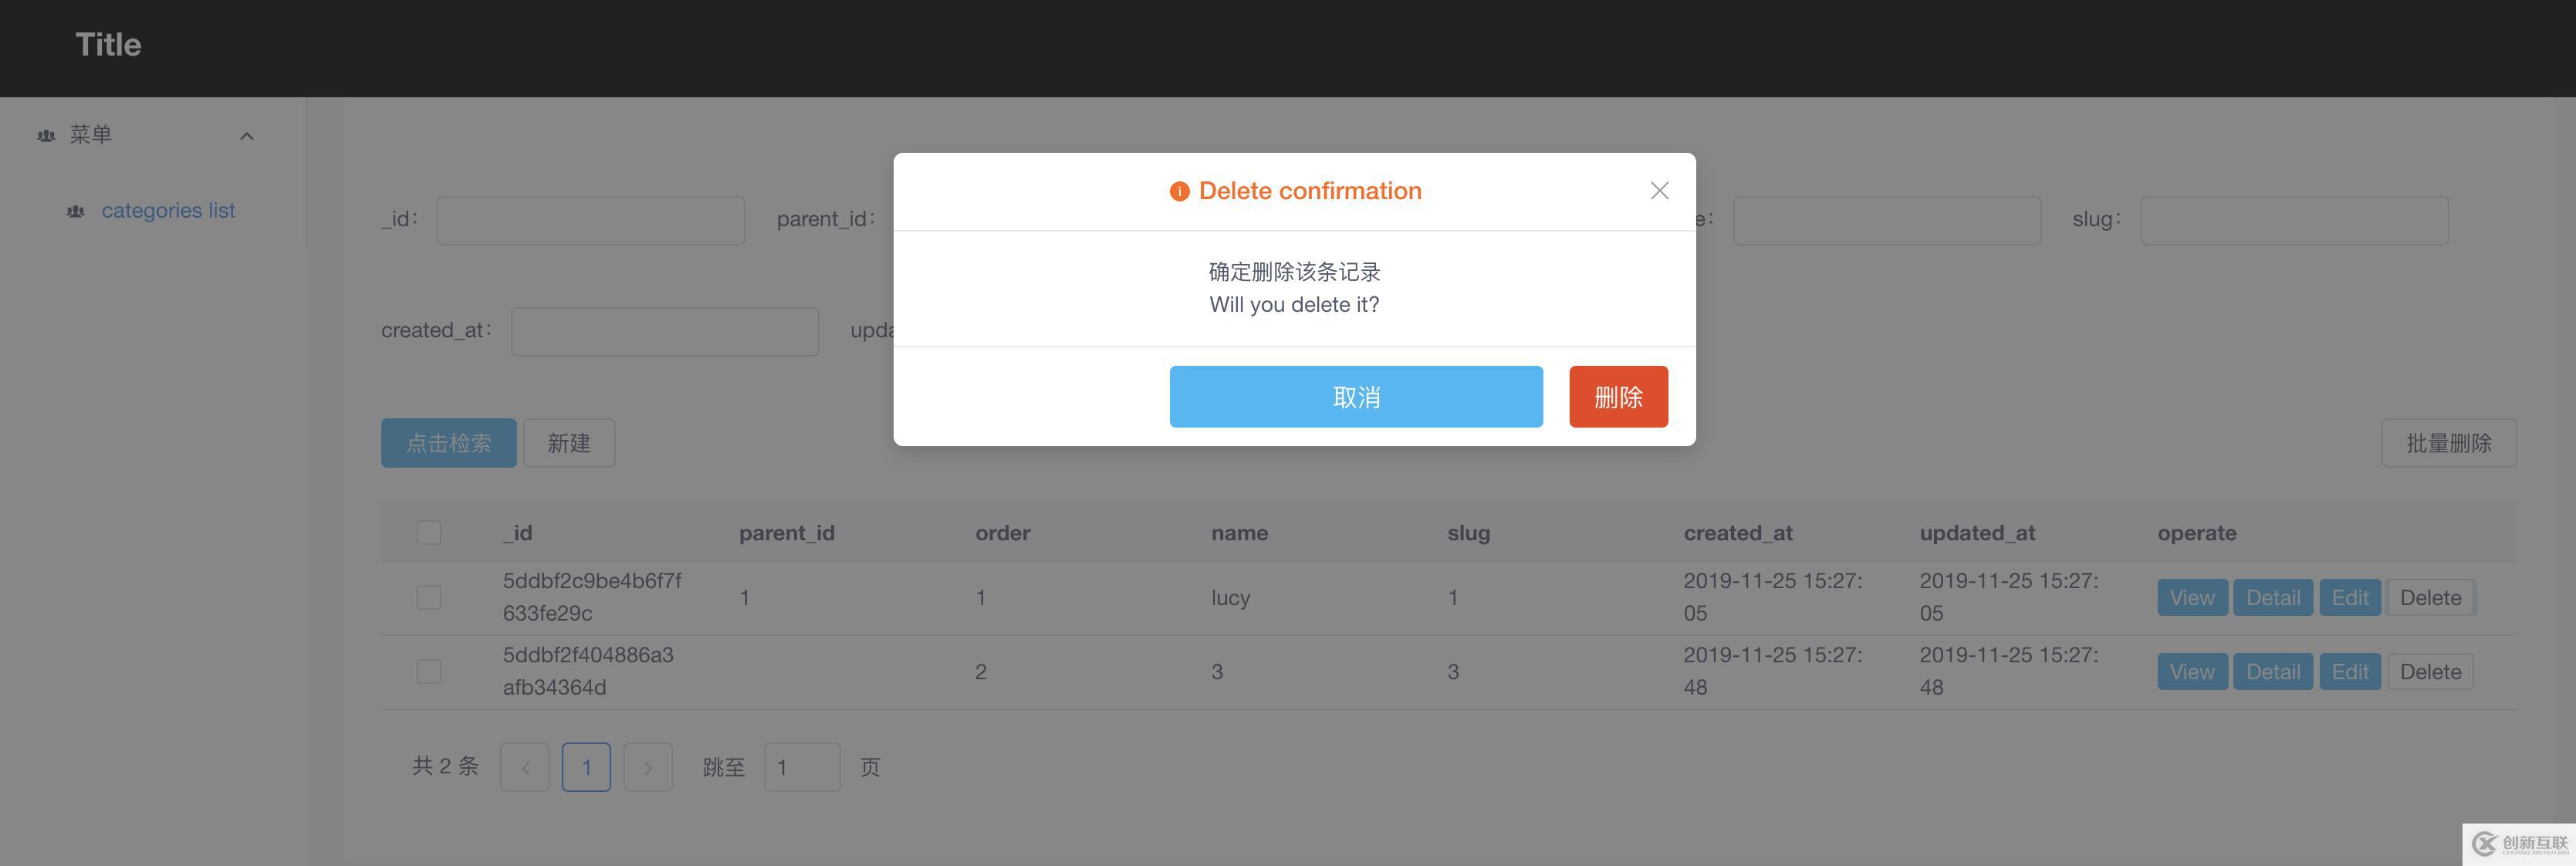This screenshot has width=2576, height=866.
Task: Click the 取消 cancel button
Action: point(1356,397)
